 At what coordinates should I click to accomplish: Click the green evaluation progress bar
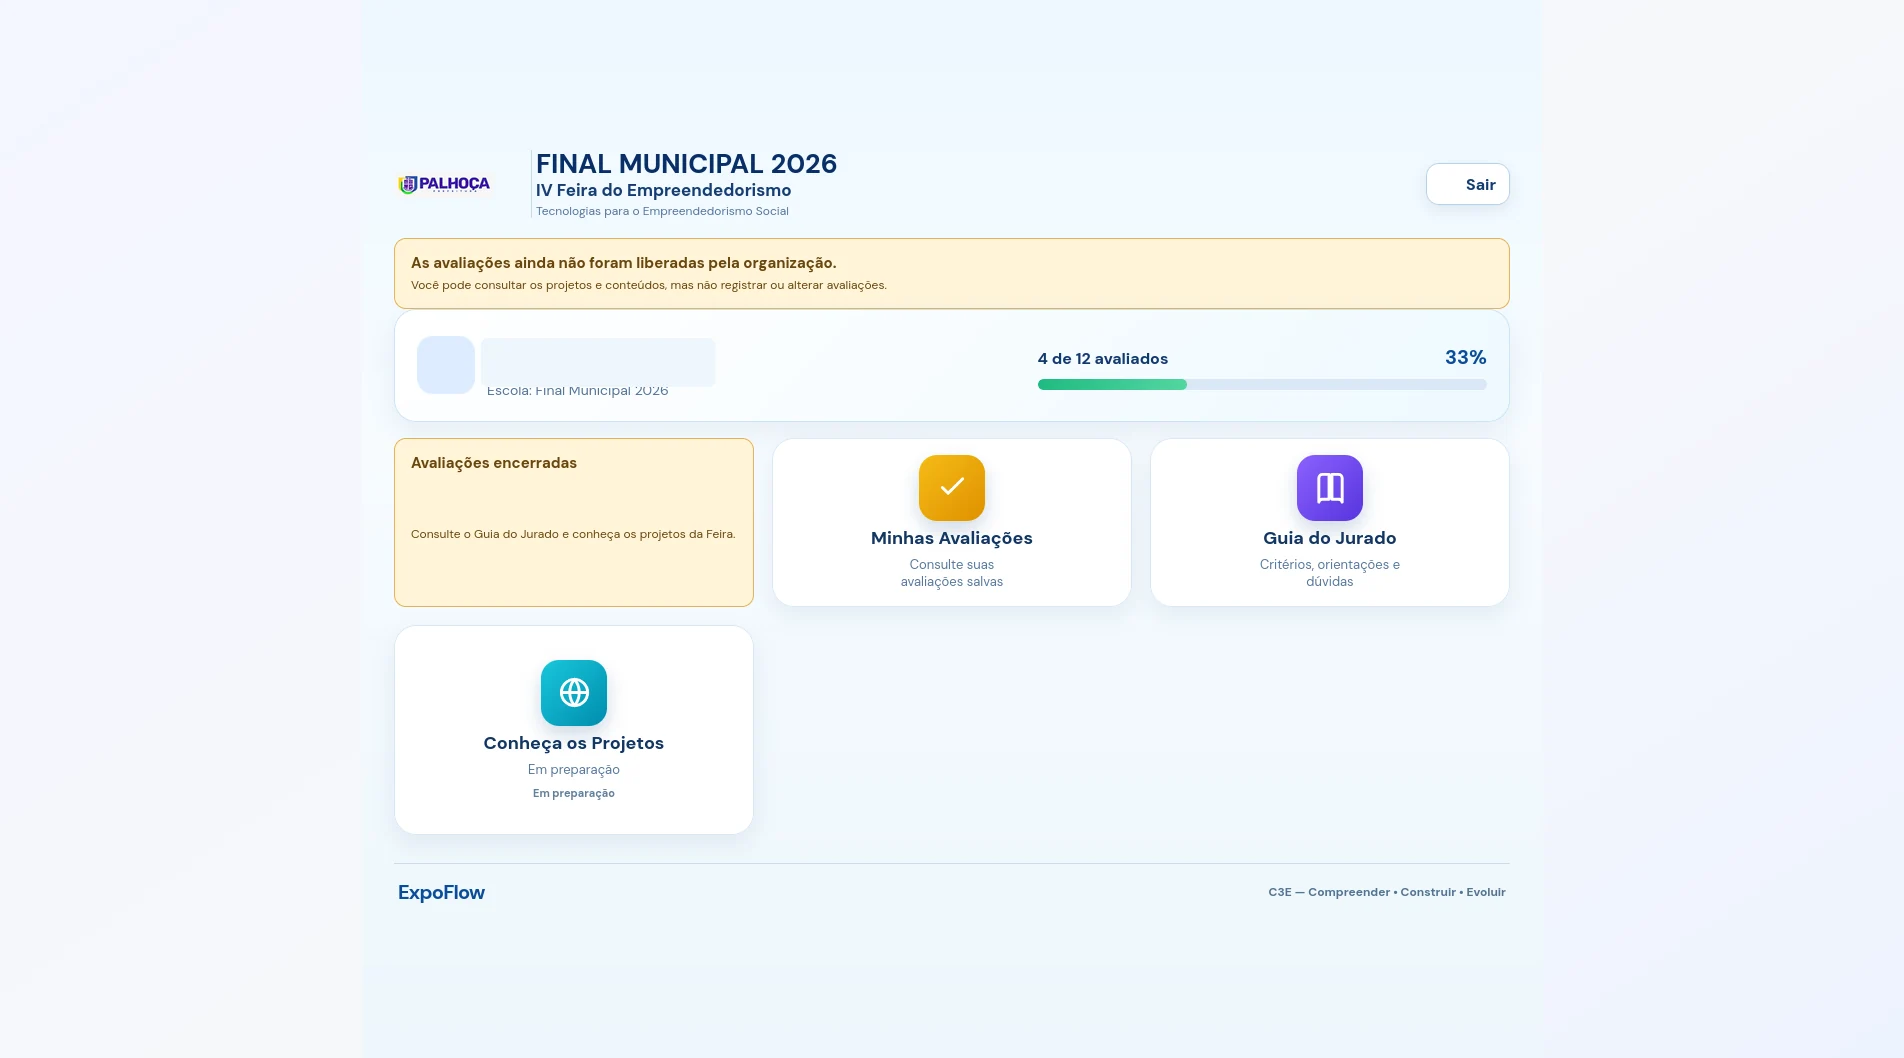tap(1262, 384)
